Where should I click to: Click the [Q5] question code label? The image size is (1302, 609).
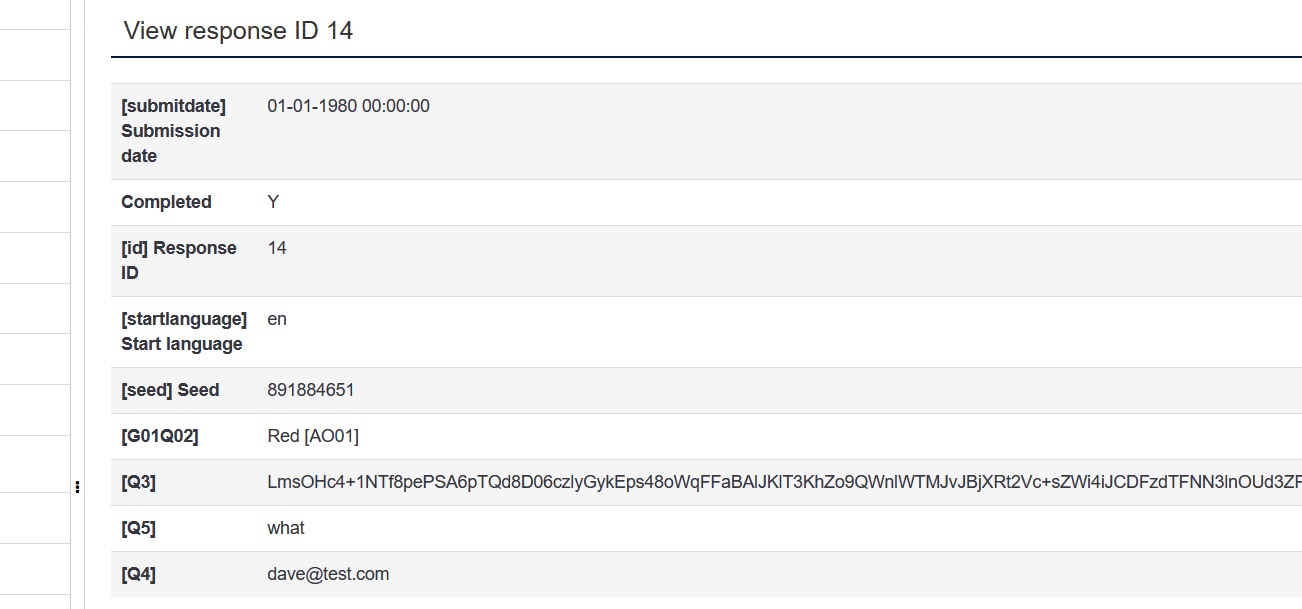[138, 528]
